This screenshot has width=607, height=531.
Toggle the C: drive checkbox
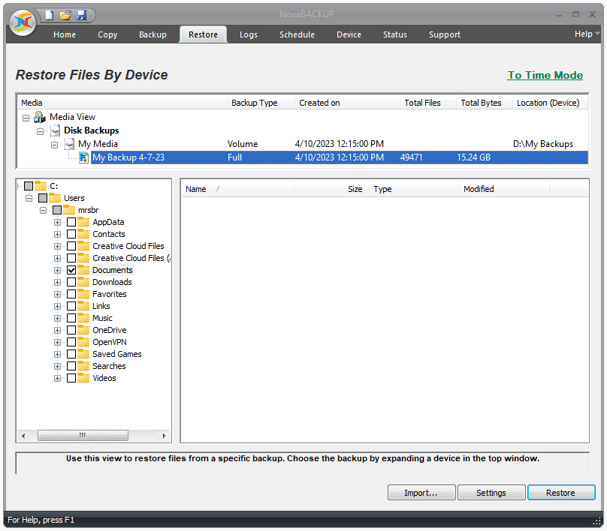point(28,186)
